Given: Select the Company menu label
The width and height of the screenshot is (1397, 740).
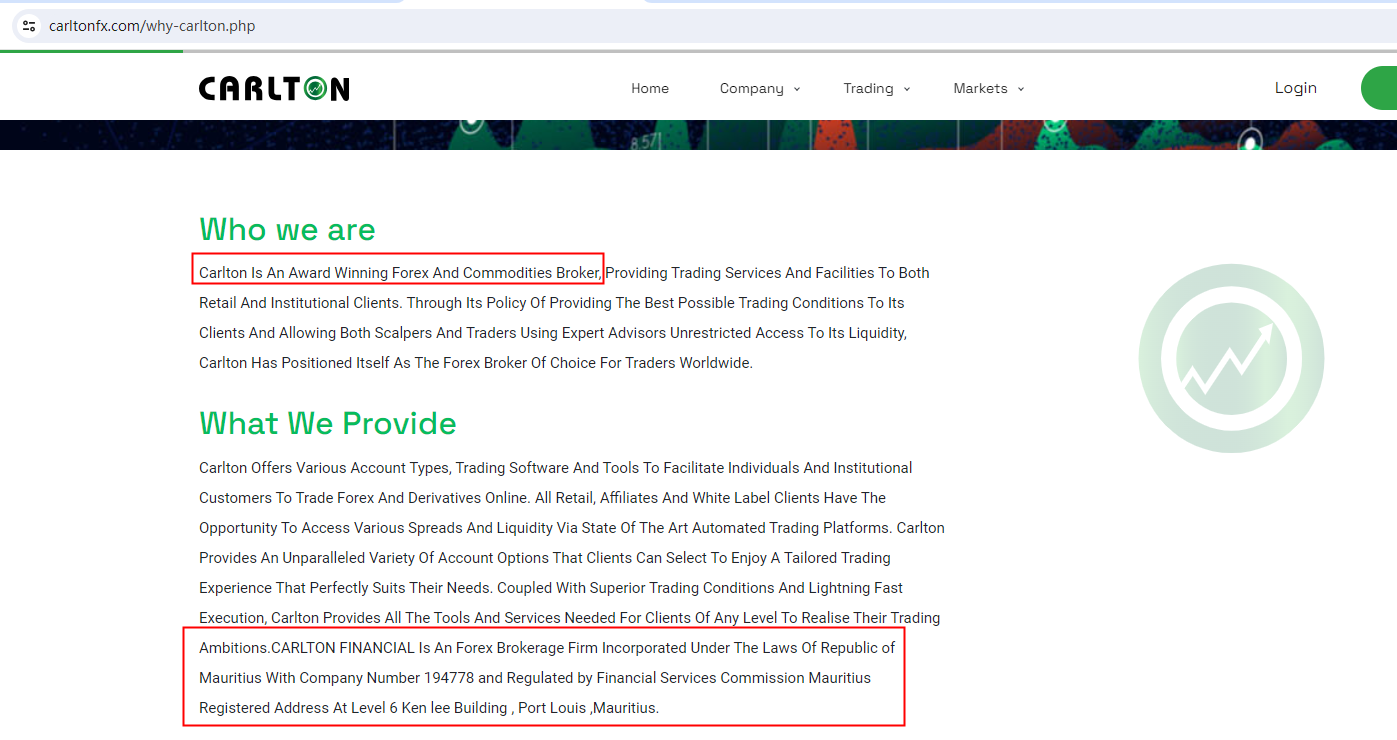Looking at the screenshot, I should pyautogui.click(x=751, y=89).
